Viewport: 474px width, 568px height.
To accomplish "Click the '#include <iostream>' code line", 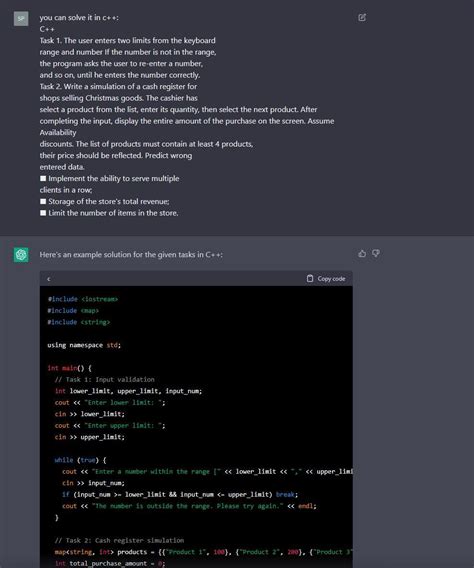I will click(x=83, y=299).
